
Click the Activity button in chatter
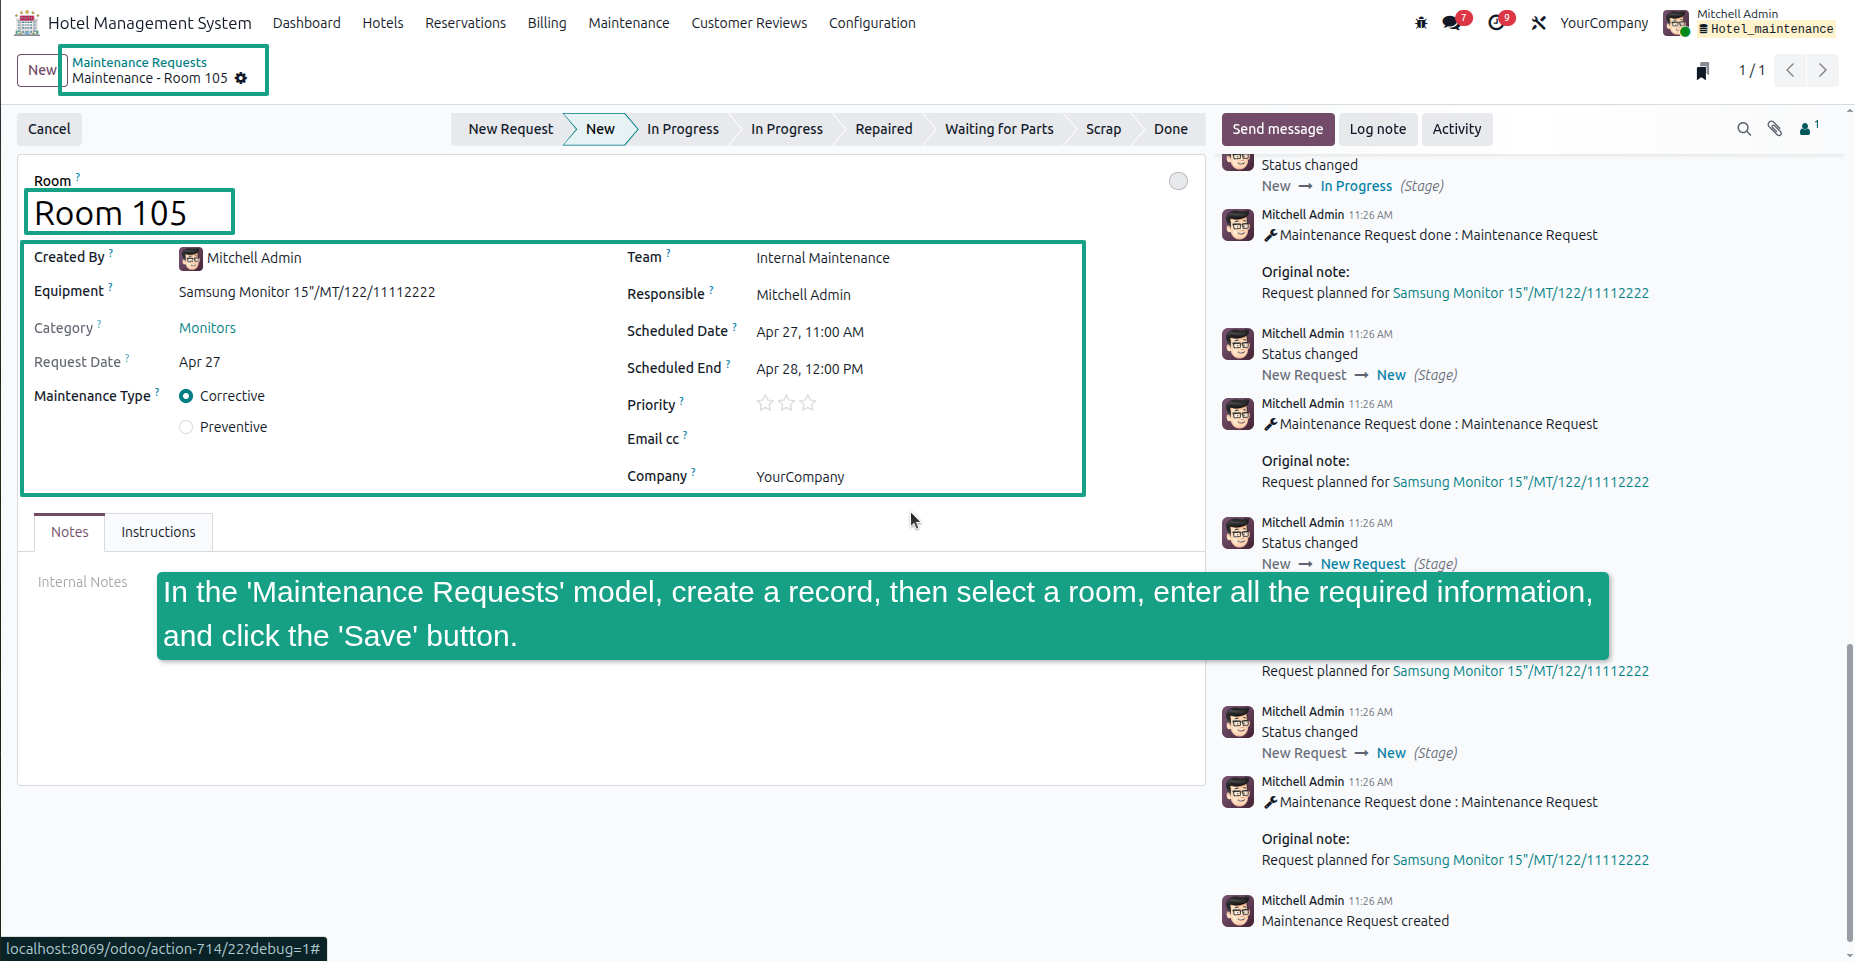[x=1457, y=129]
